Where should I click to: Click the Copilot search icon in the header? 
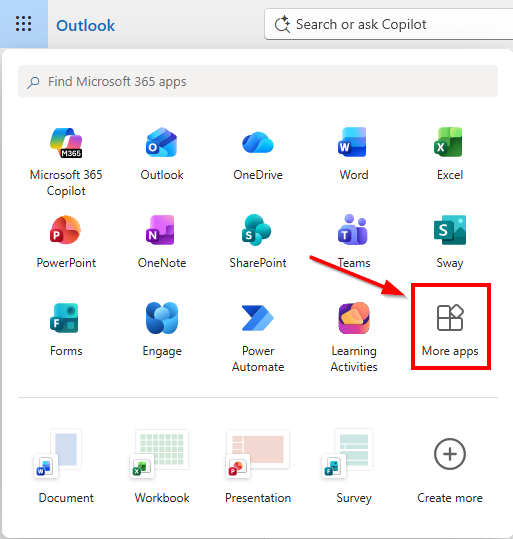283,24
